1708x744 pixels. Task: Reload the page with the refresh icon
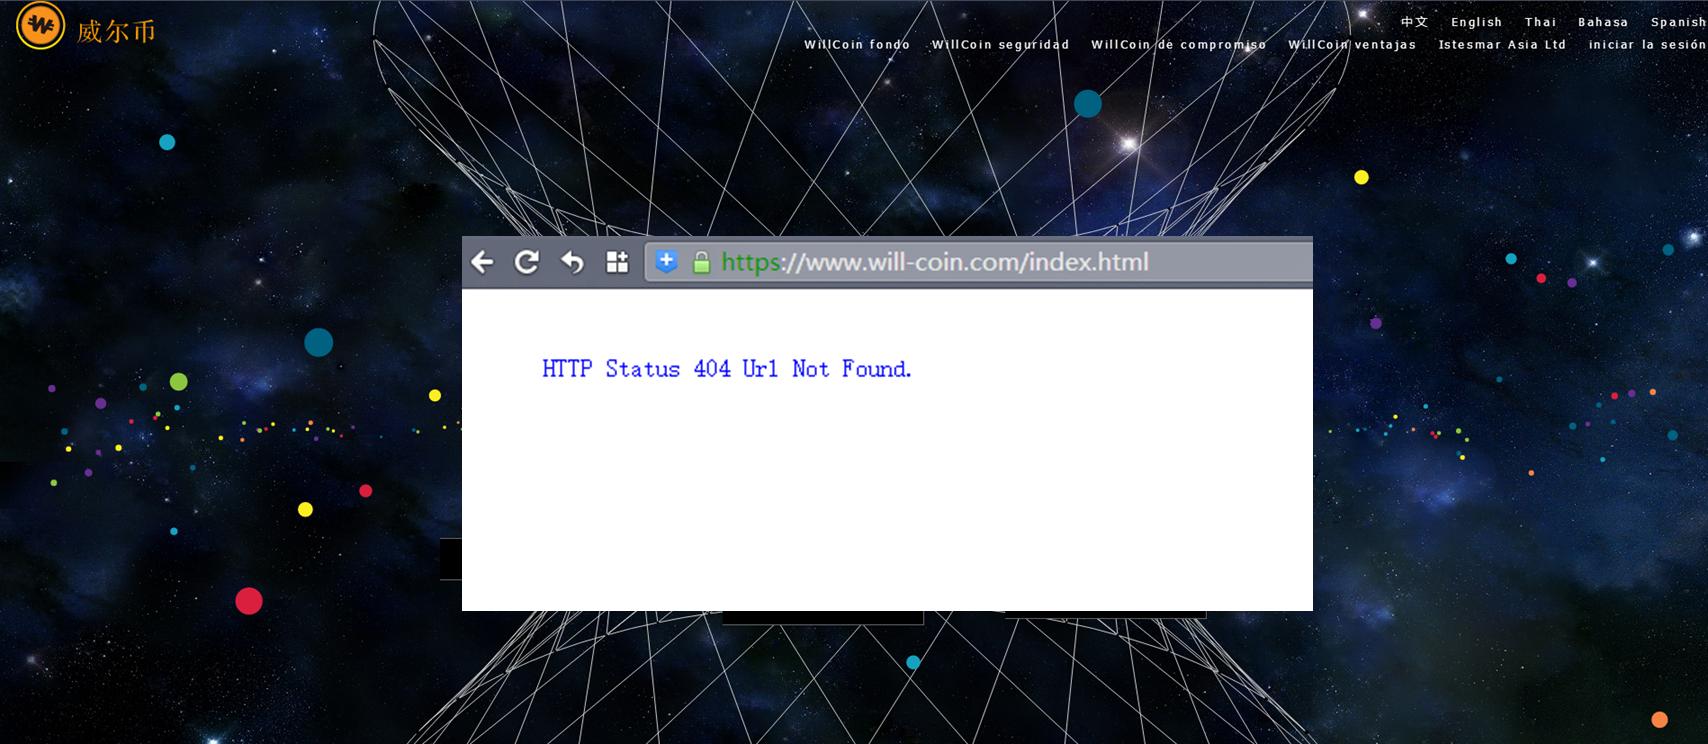click(527, 262)
